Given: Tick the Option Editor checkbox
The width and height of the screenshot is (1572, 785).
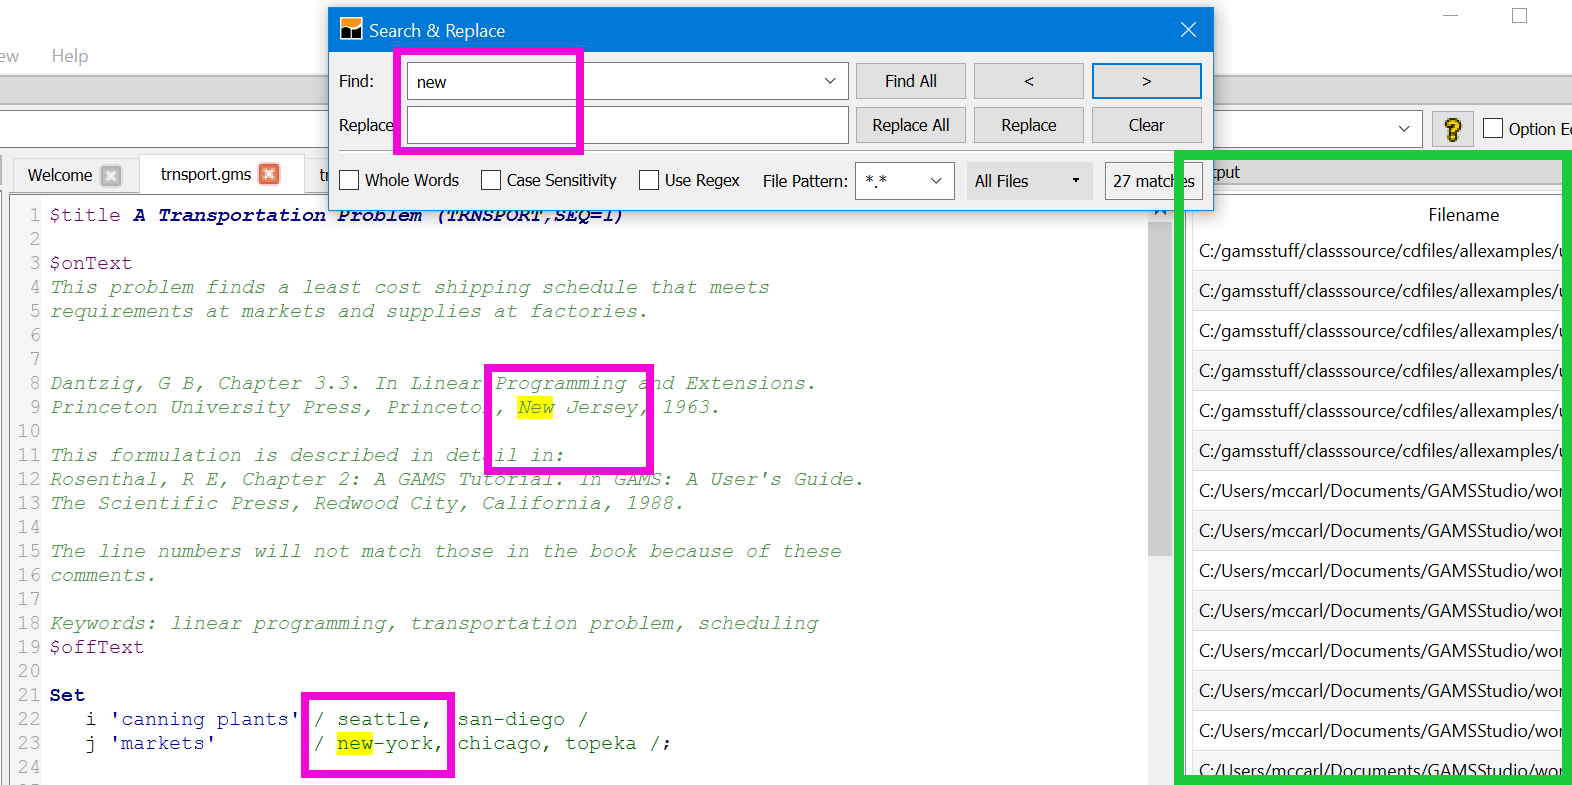Looking at the screenshot, I should [1493, 128].
